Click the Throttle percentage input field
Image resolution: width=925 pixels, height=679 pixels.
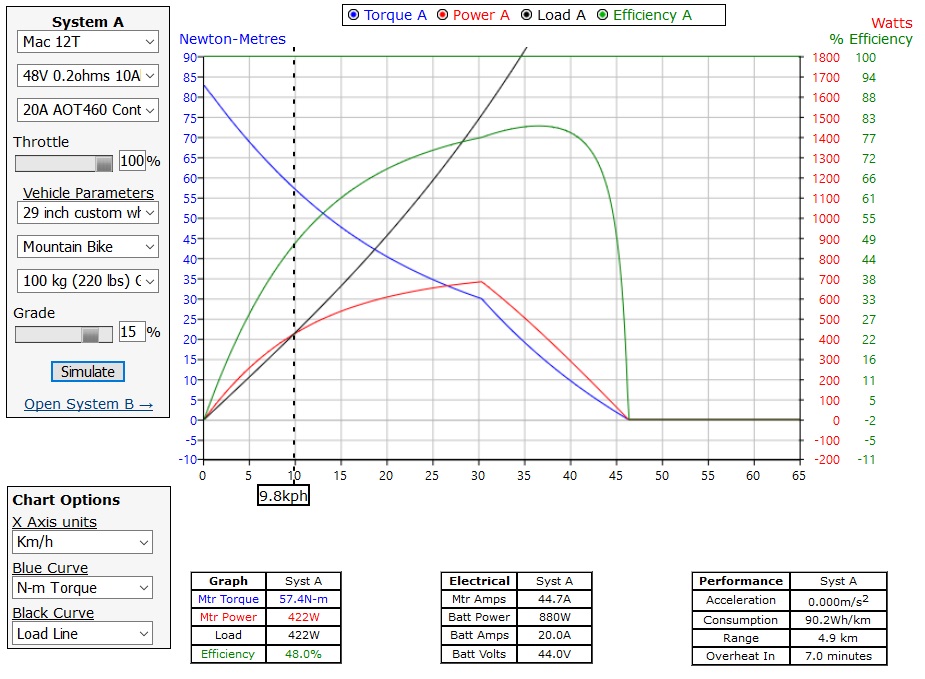tap(132, 161)
